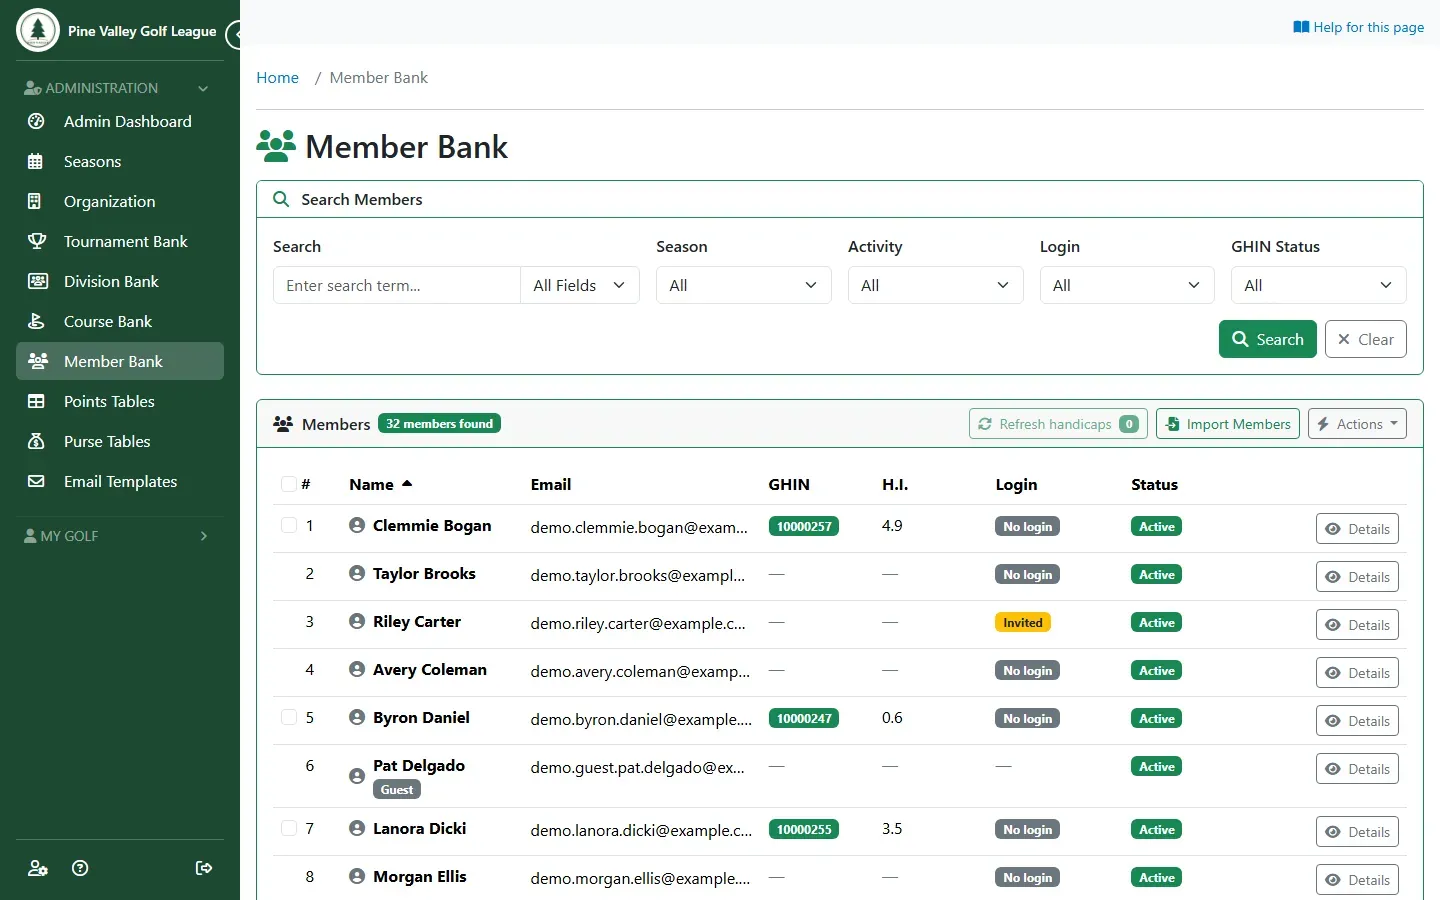Click the avatar icon beside Riley Carter
Screen dimensions: 1440x900
[x=357, y=621]
